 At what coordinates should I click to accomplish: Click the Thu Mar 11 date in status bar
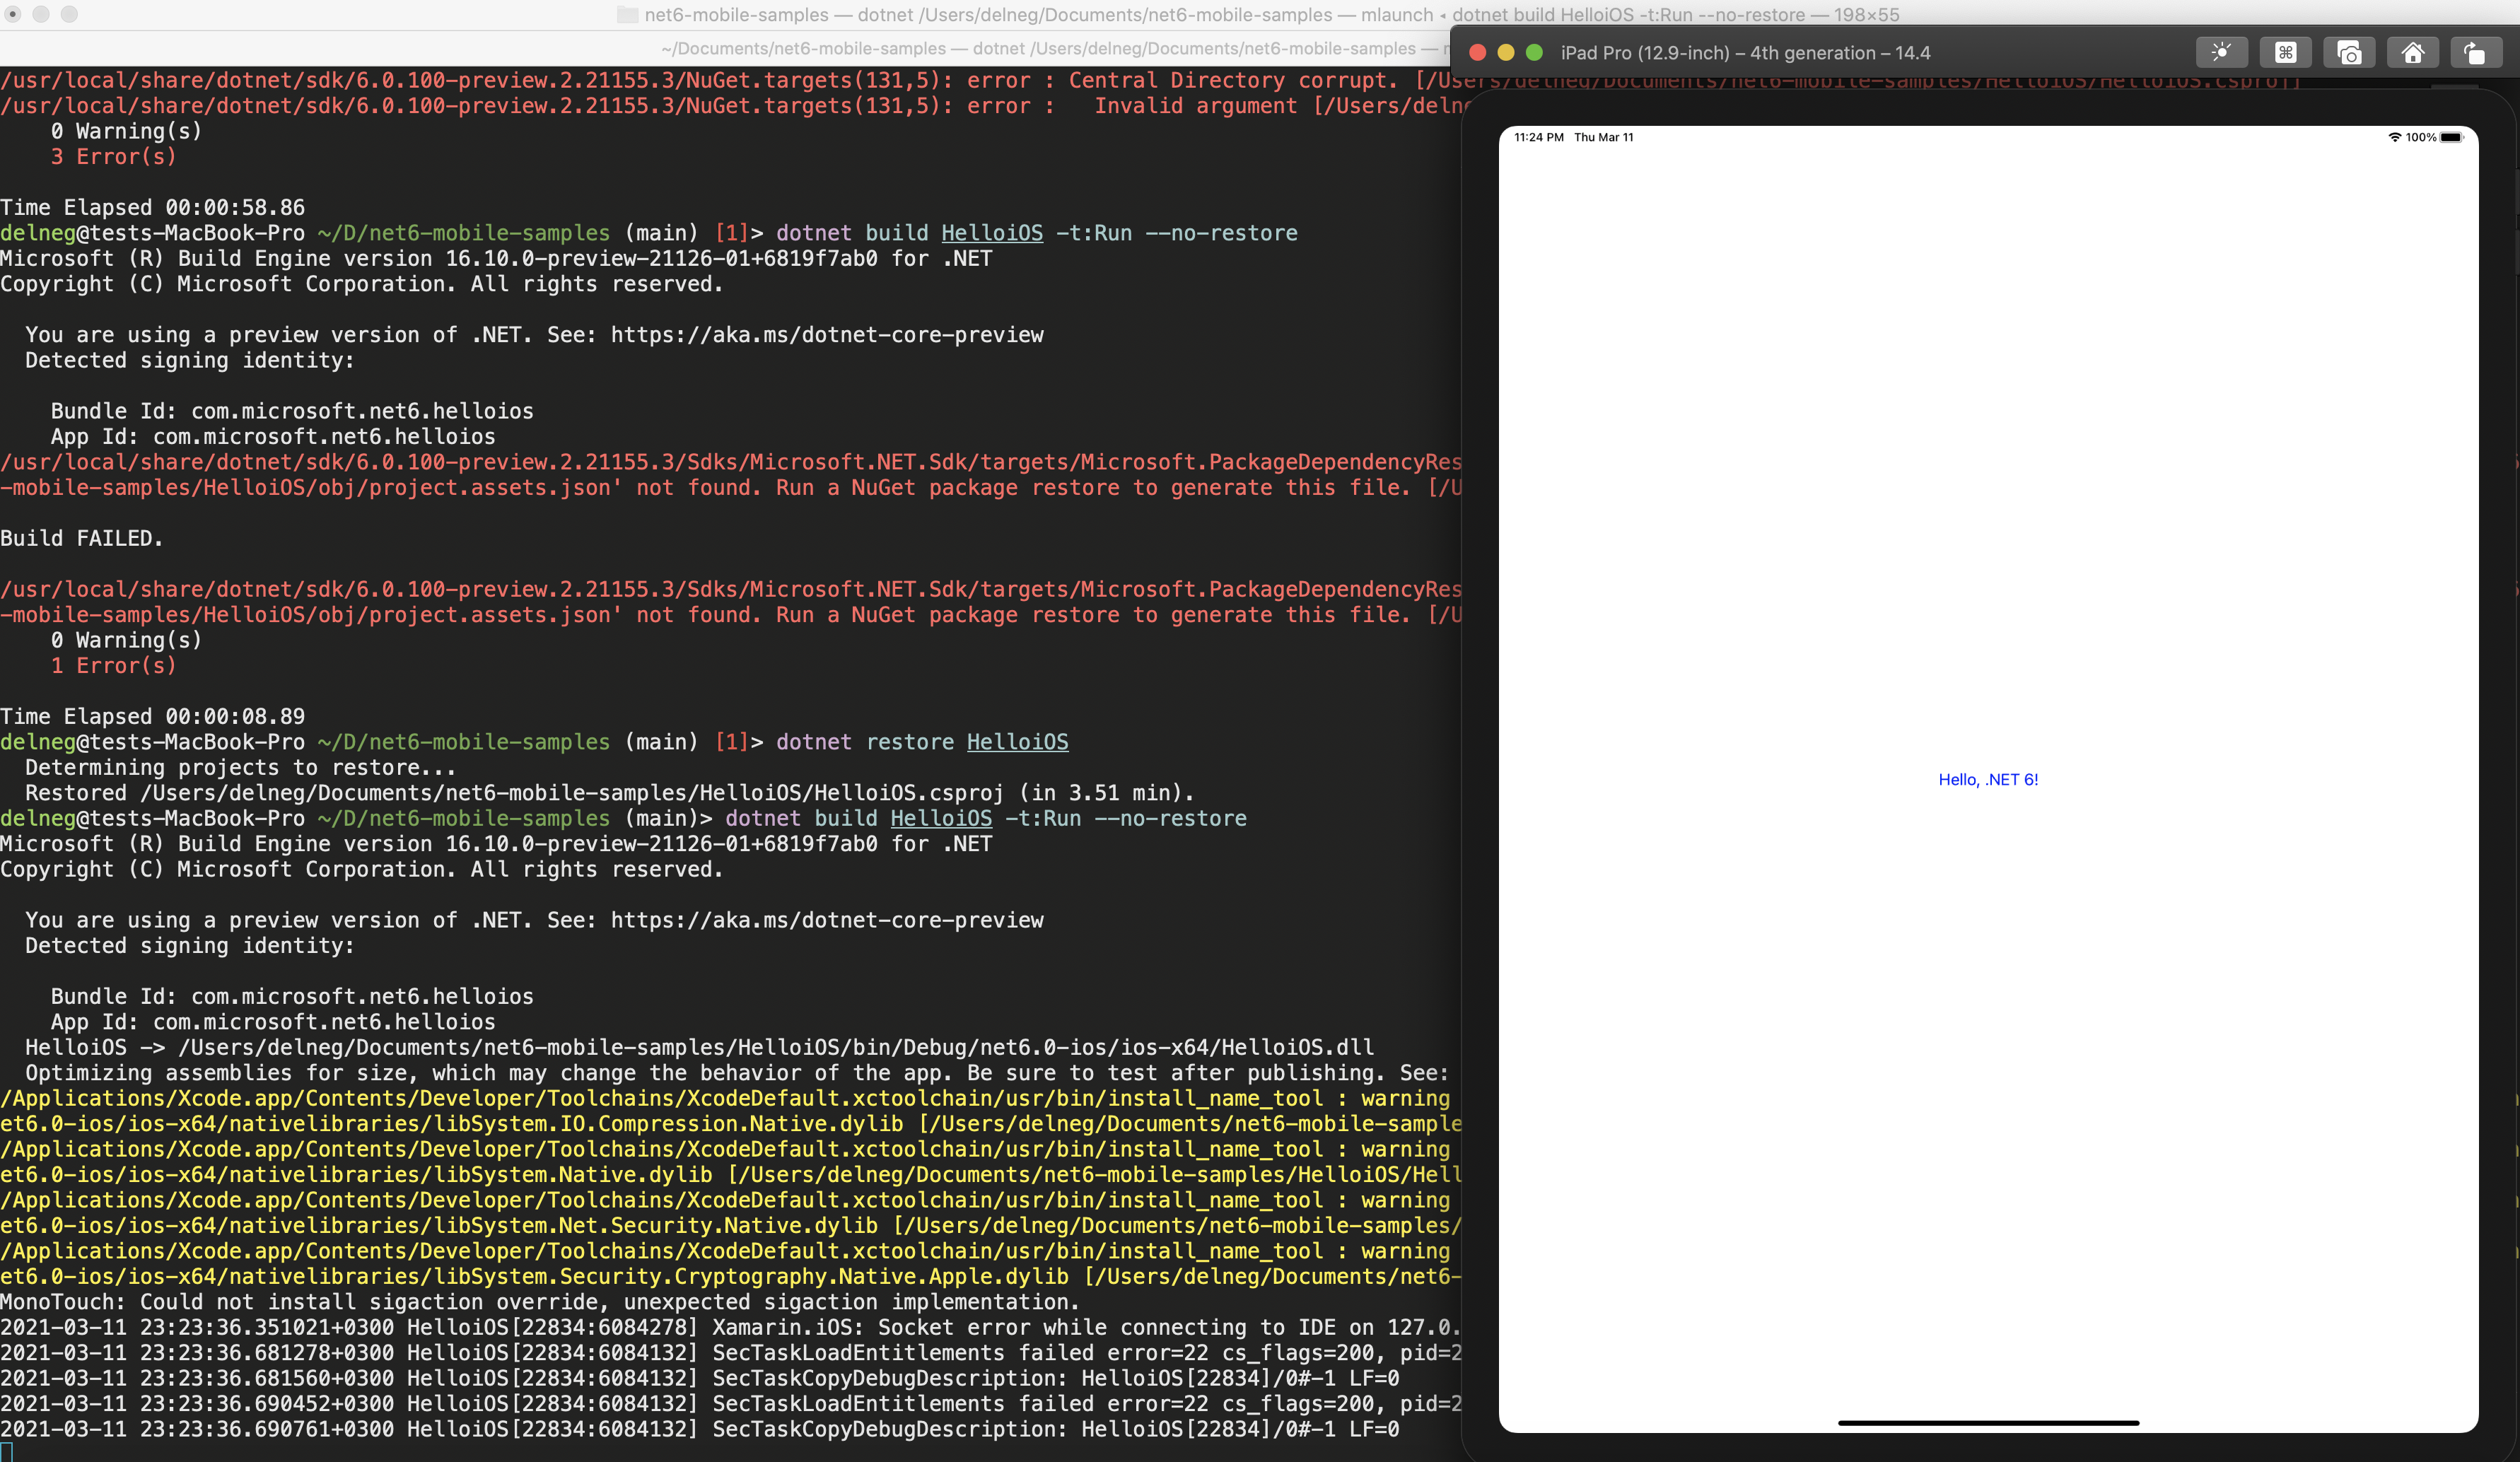[1604, 137]
